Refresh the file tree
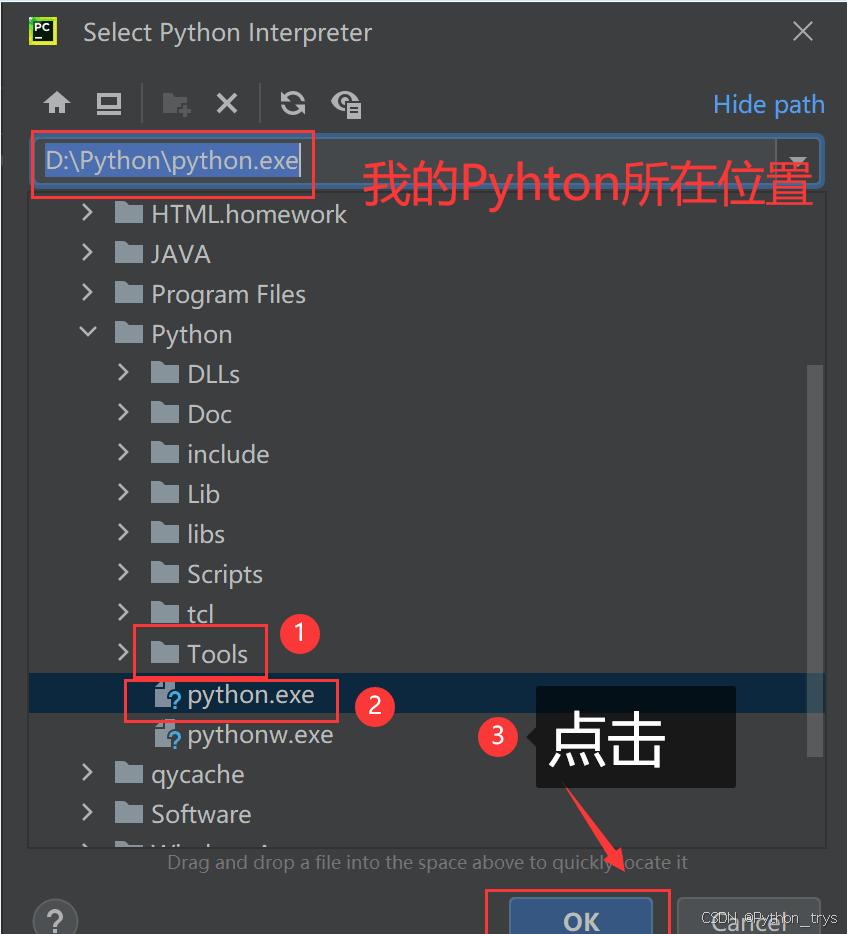Screen dimensions: 847x934 coord(293,103)
